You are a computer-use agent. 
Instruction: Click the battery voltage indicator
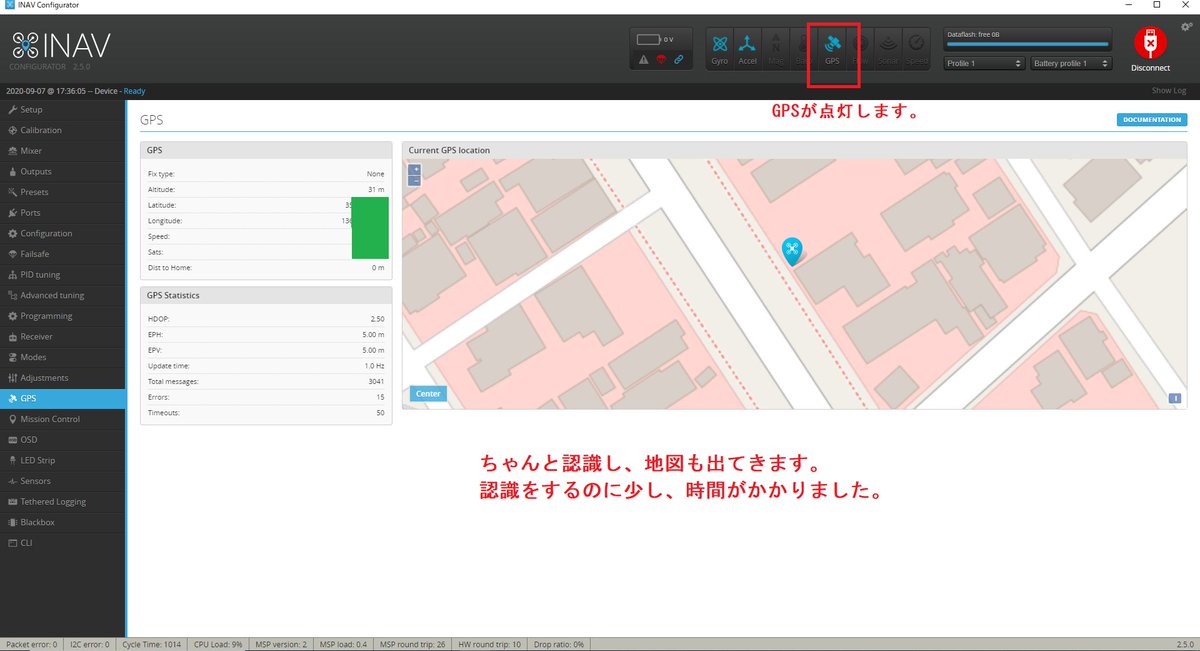(x=656, y=39)
